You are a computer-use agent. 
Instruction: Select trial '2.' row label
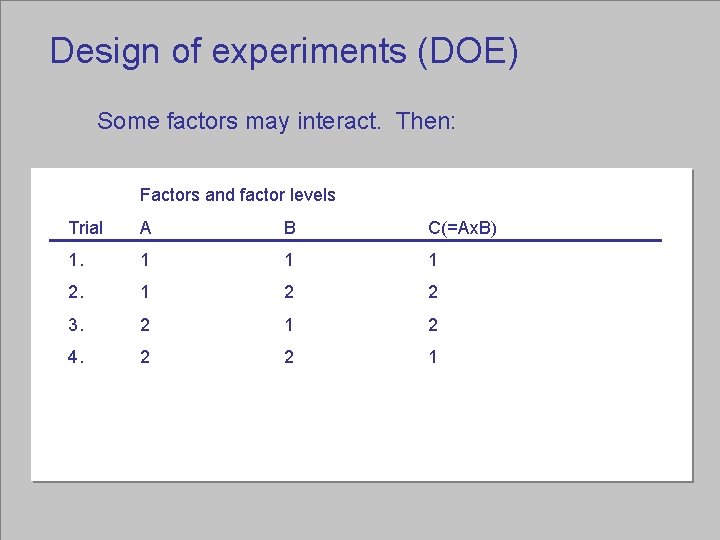(x=77, y=292)
